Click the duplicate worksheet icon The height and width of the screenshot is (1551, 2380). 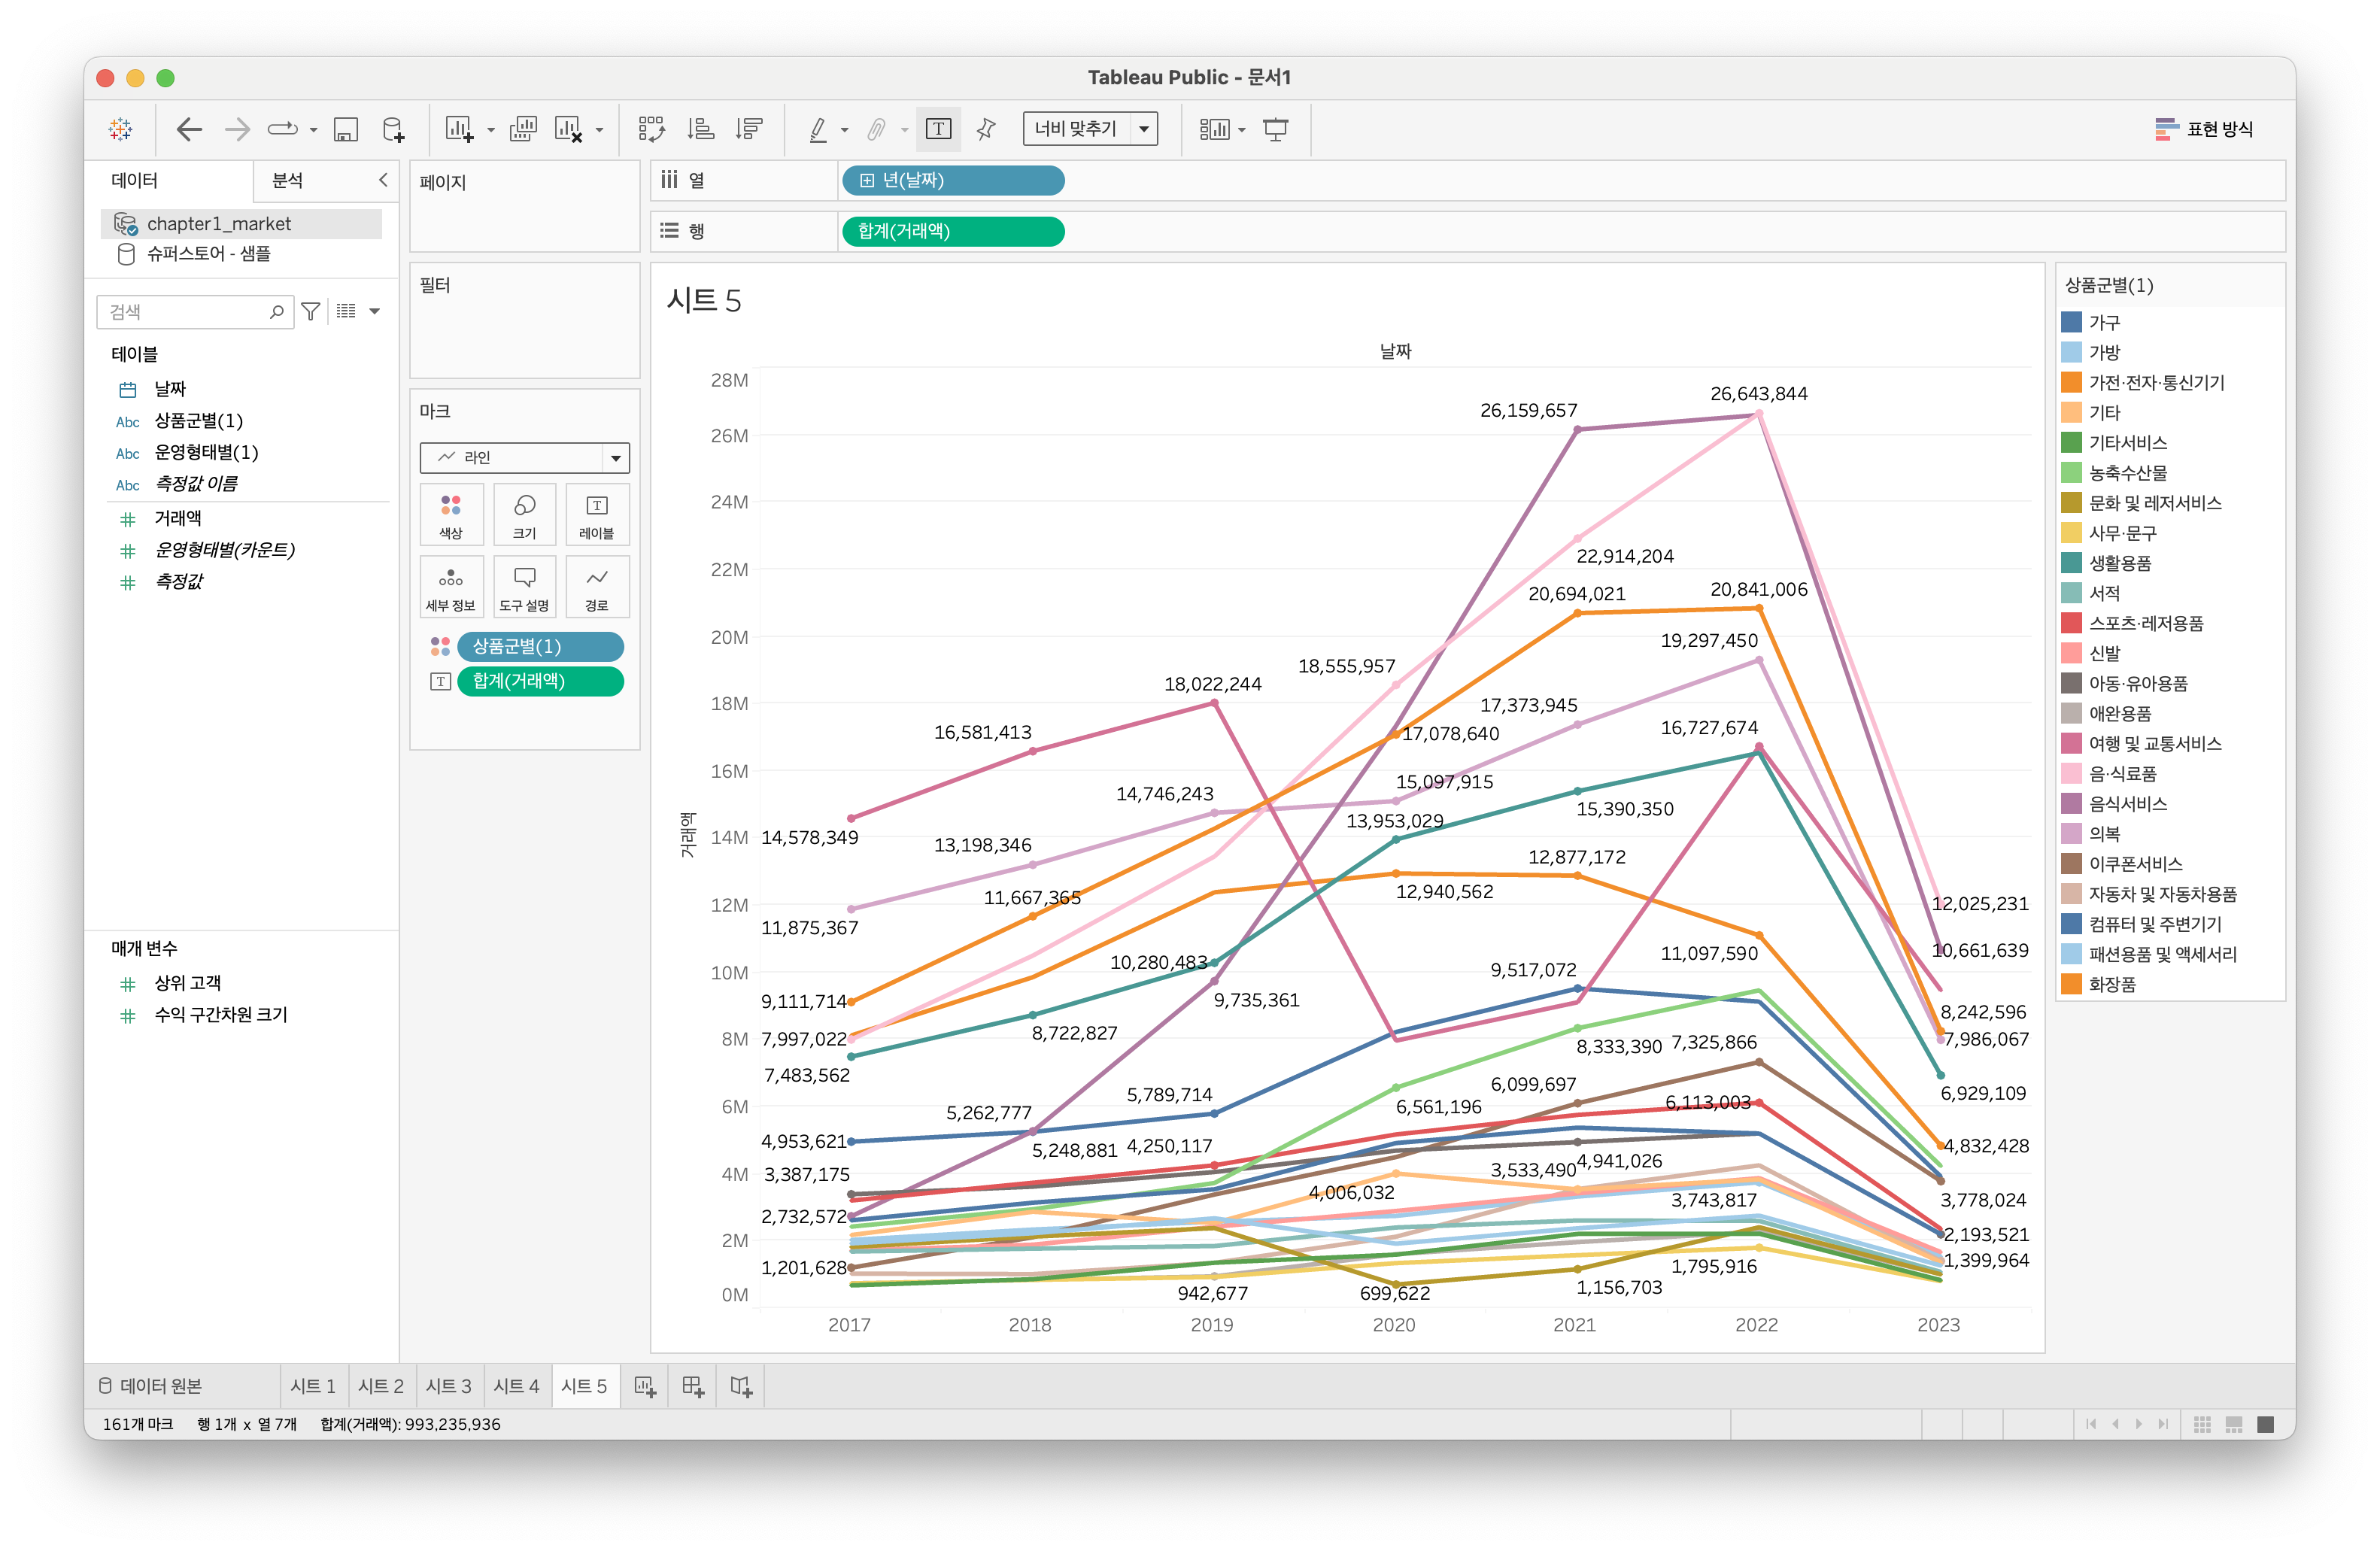click(523, 129)
